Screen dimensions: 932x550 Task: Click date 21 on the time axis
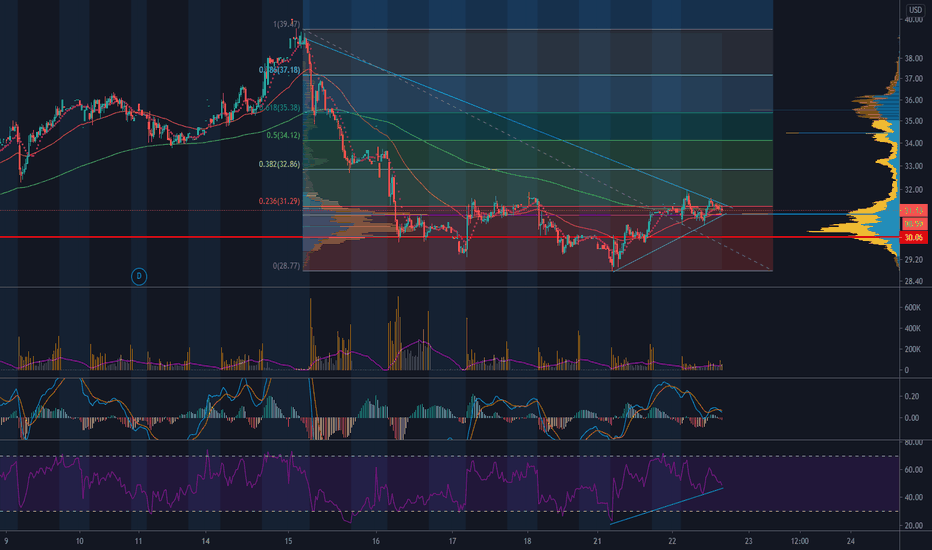pyautogui.click(x=597, y=541)
